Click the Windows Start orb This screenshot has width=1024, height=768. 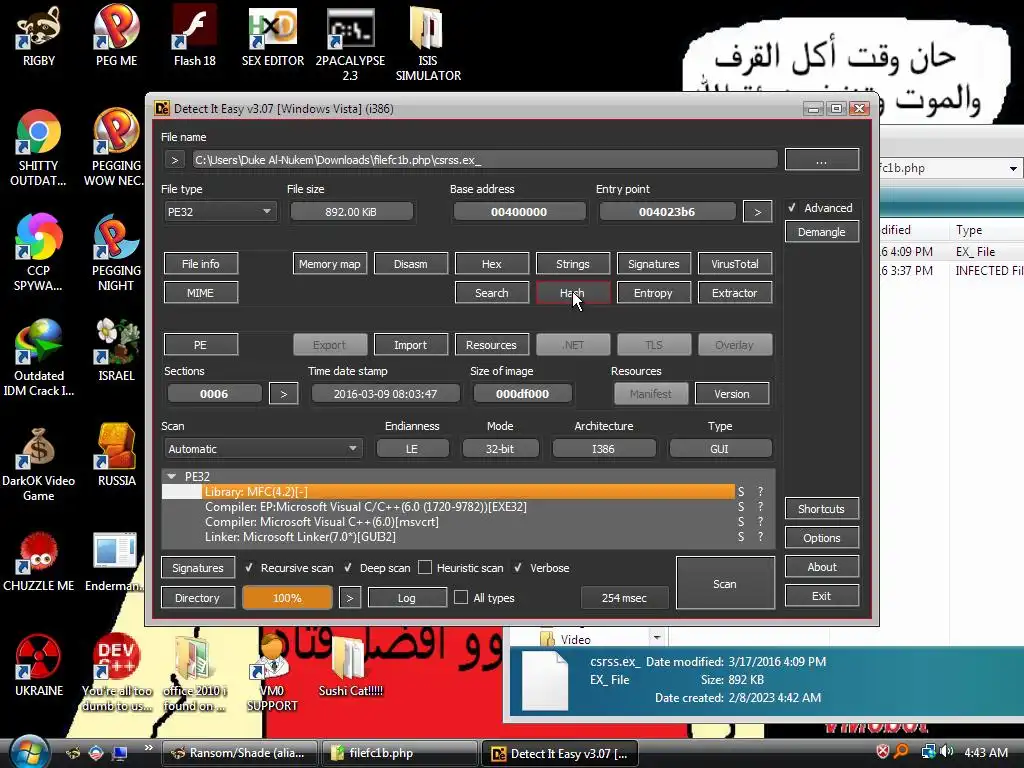pos(27,752)
